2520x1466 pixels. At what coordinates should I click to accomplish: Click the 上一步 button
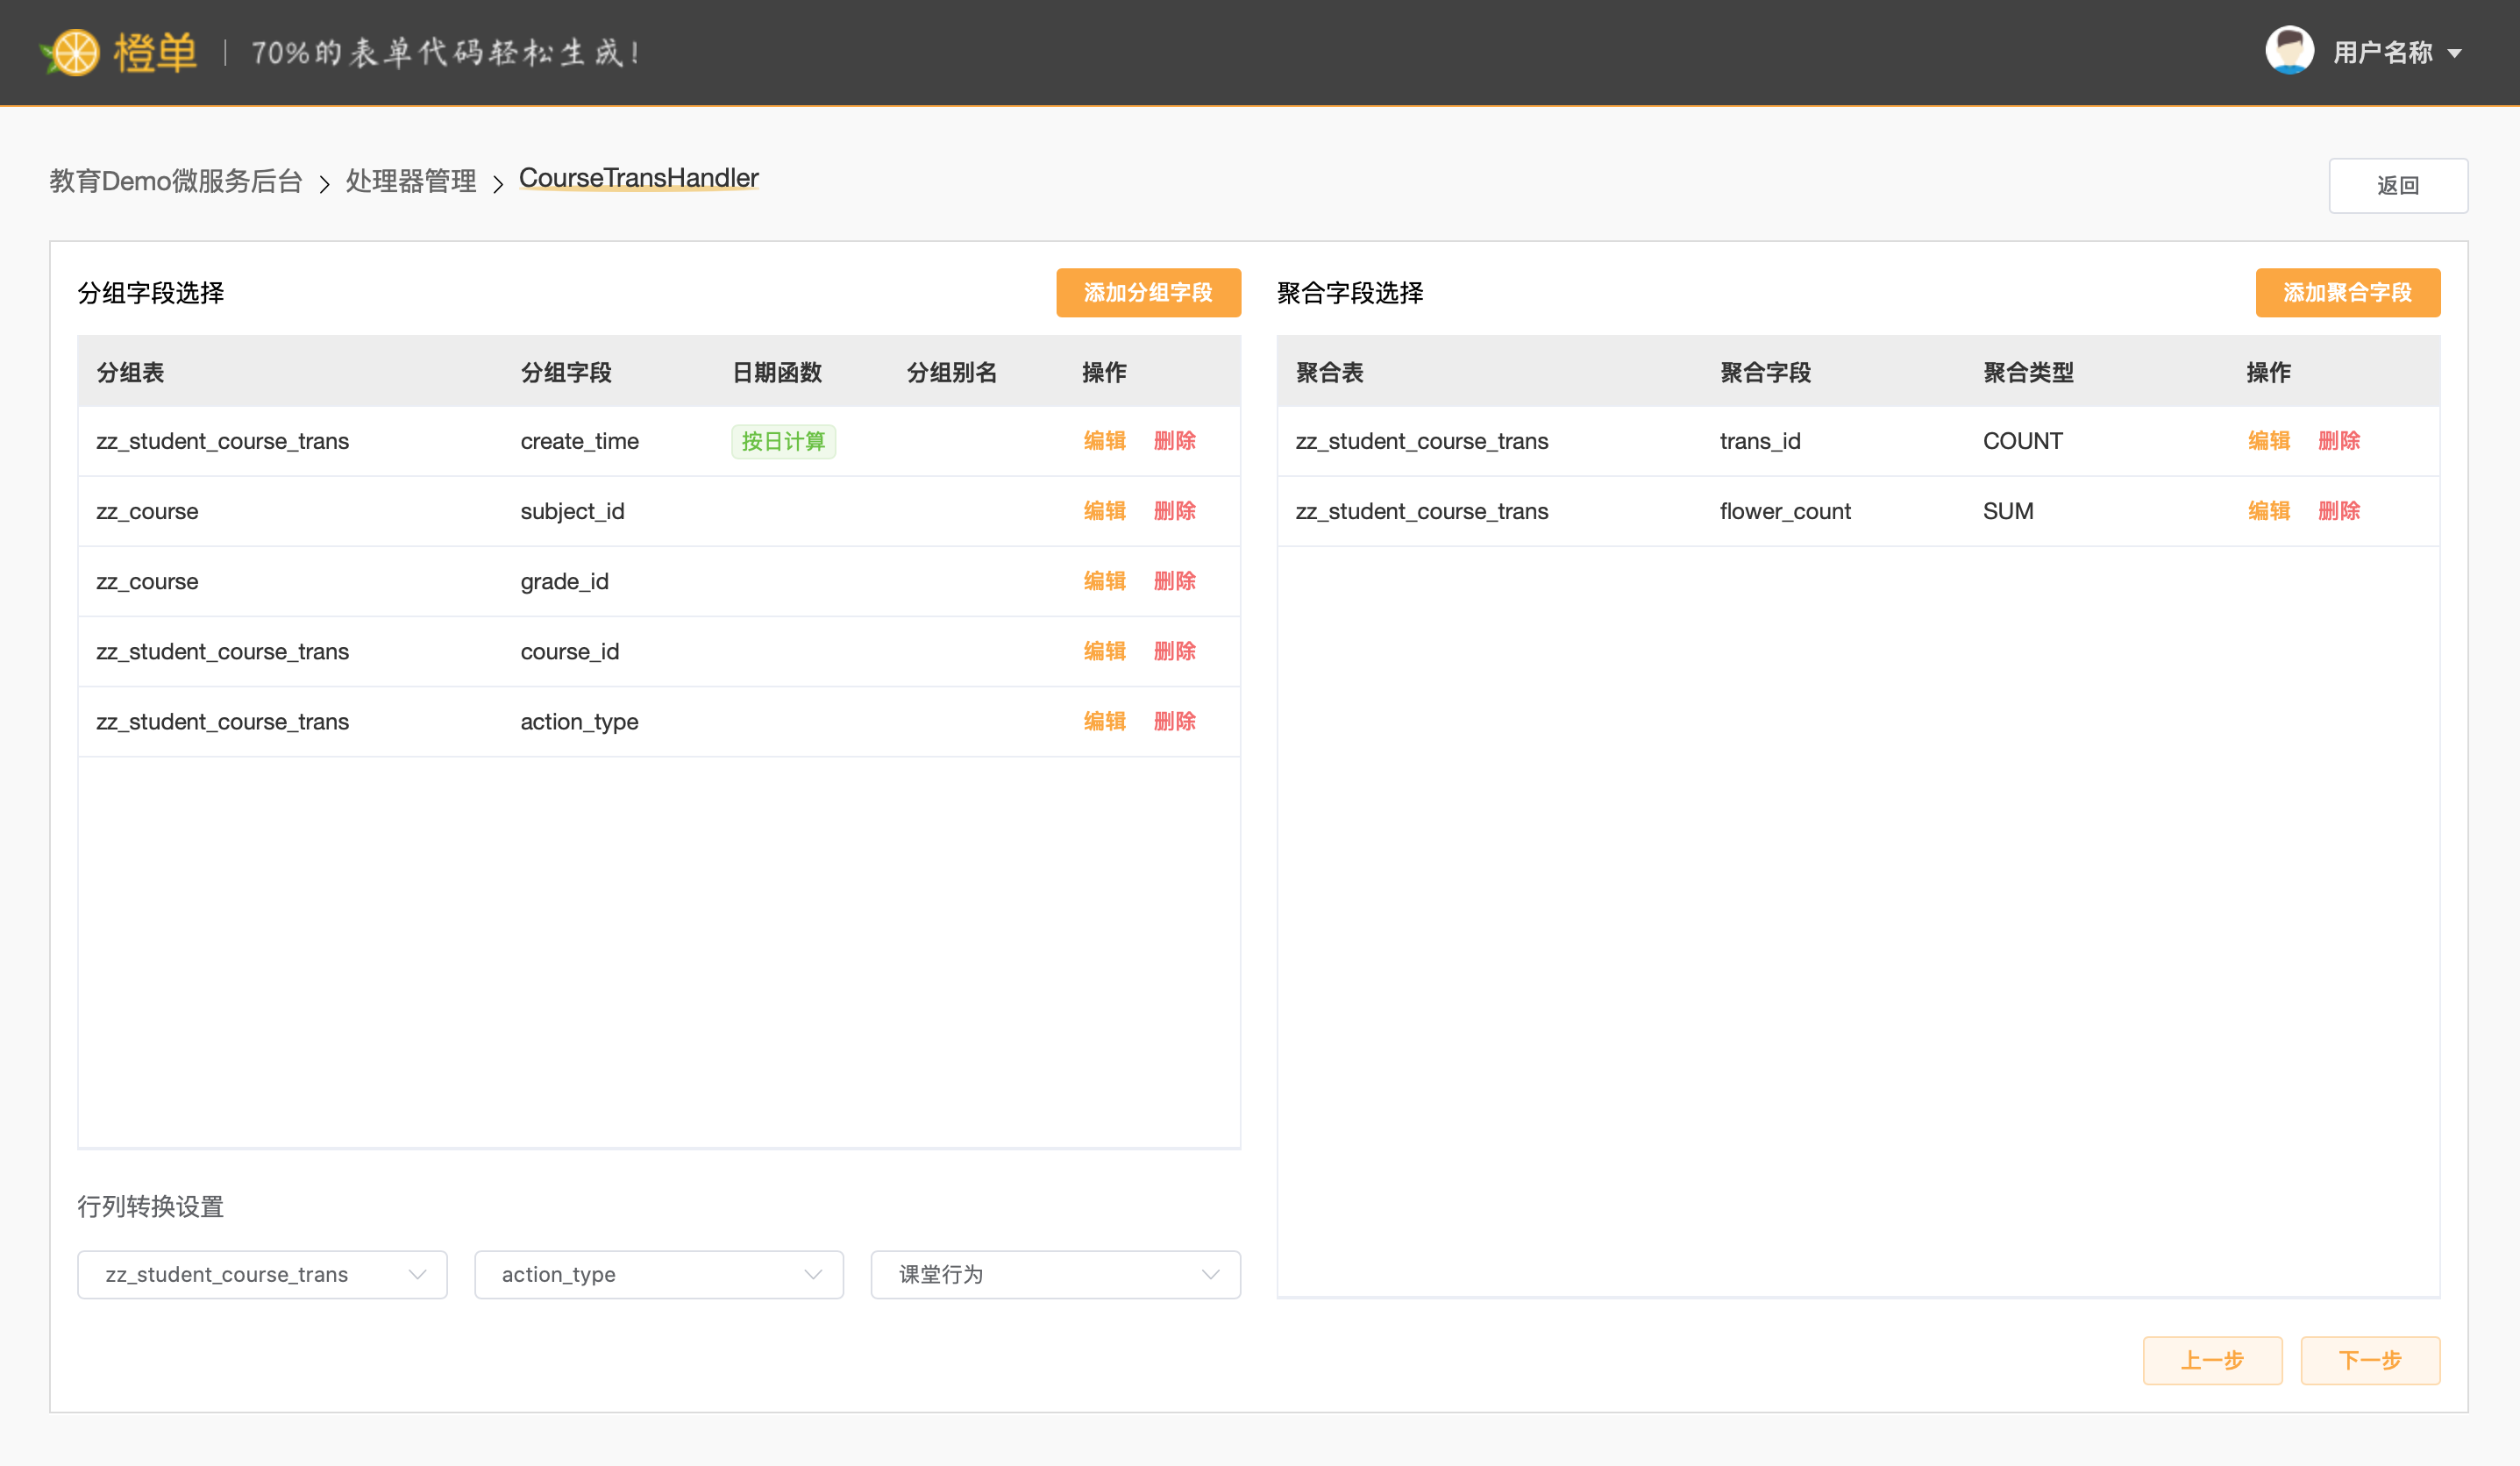(2212, 1360)
